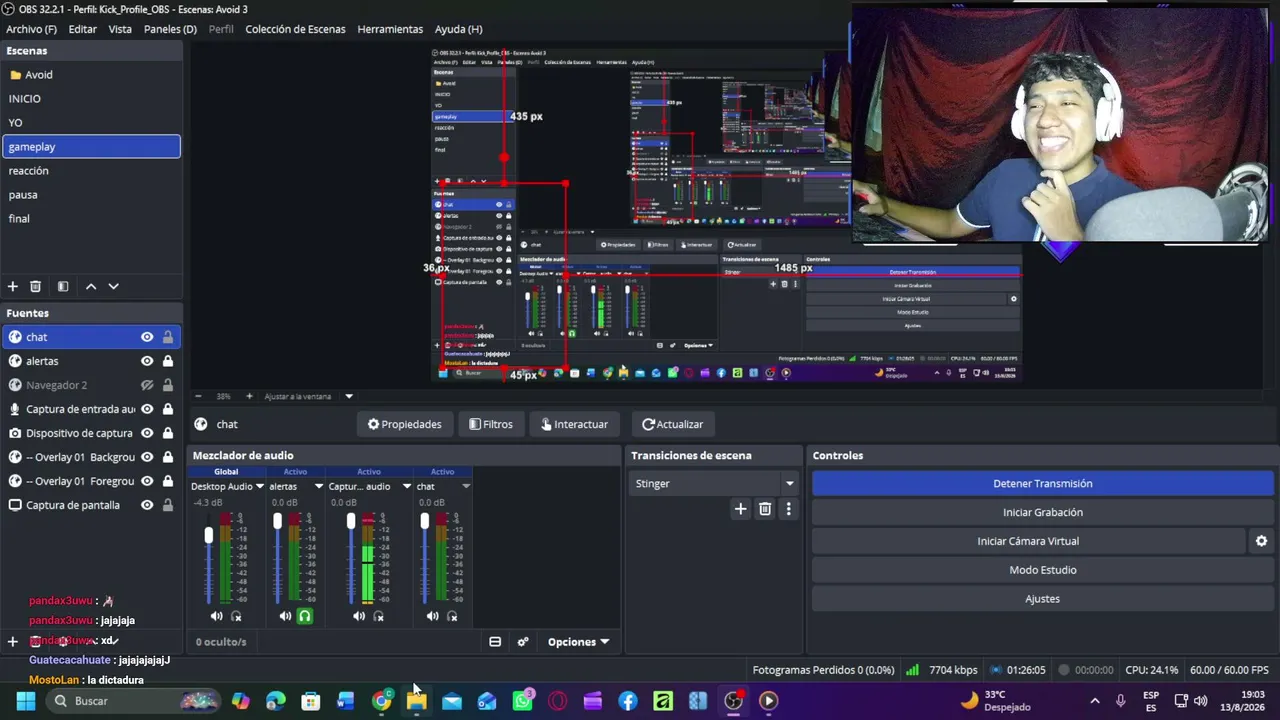Enable Modo Estudio
This screenshot has height=720, width=1280.
click(1042, 570)
